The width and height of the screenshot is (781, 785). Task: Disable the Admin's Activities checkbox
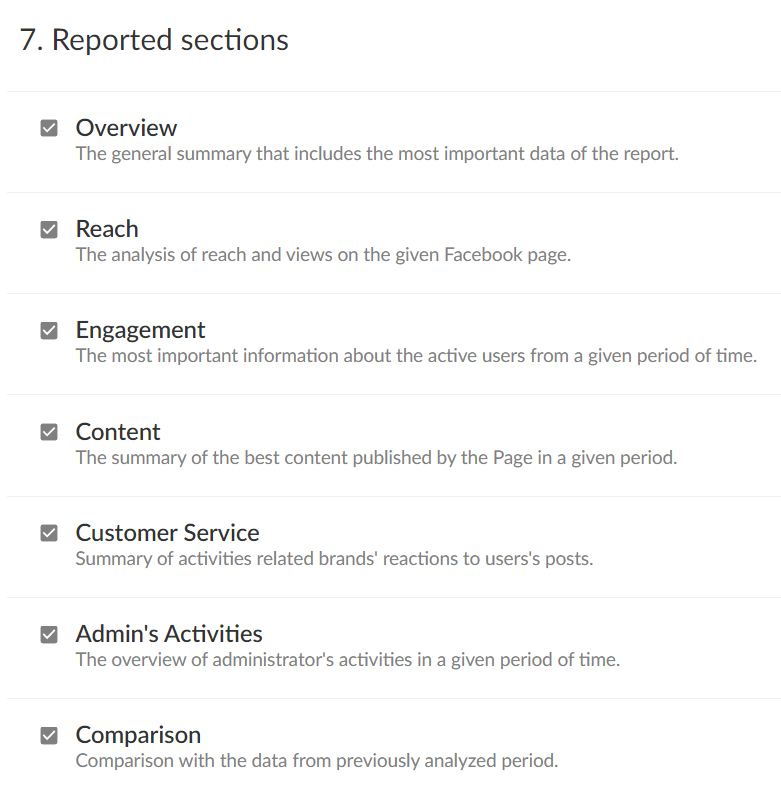pyautogui.click(x=49, y=634)
